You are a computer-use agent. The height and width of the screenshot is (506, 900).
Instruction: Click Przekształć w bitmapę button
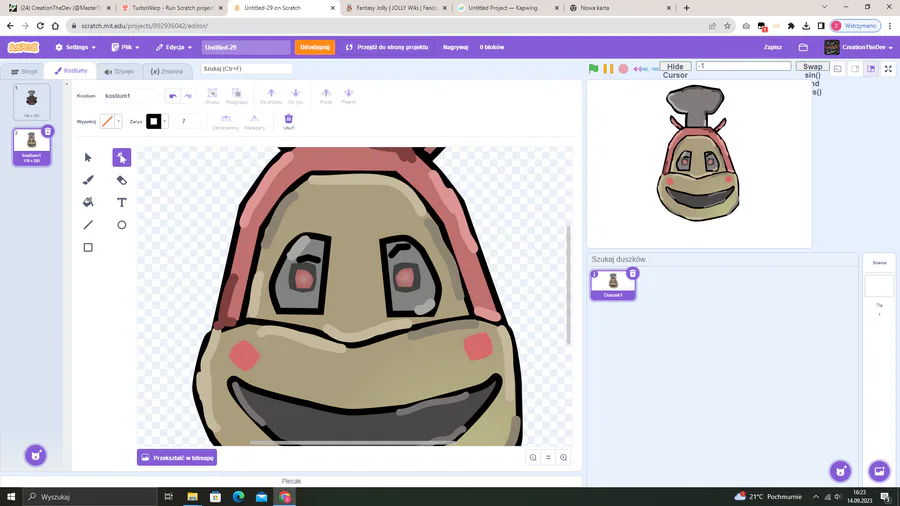(x=177, y=458)
